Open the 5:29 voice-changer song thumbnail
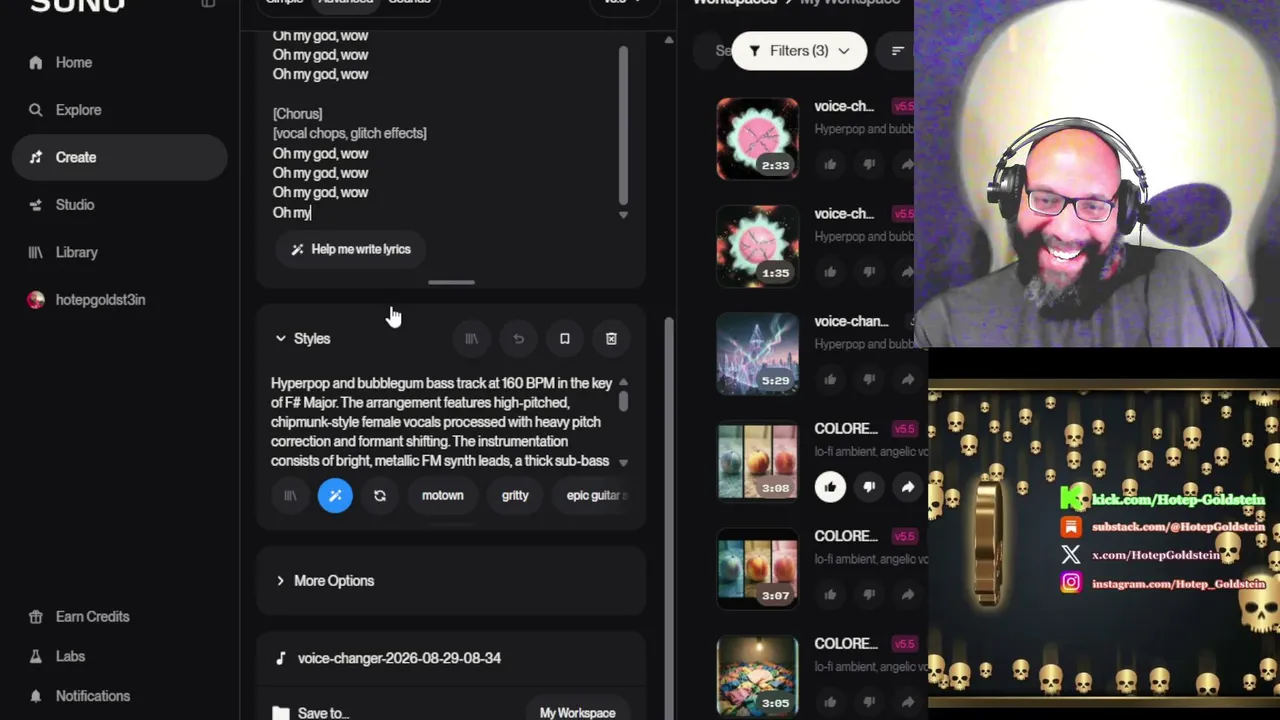The height and width of the screenshot is (720, 1280). (757, 353)
